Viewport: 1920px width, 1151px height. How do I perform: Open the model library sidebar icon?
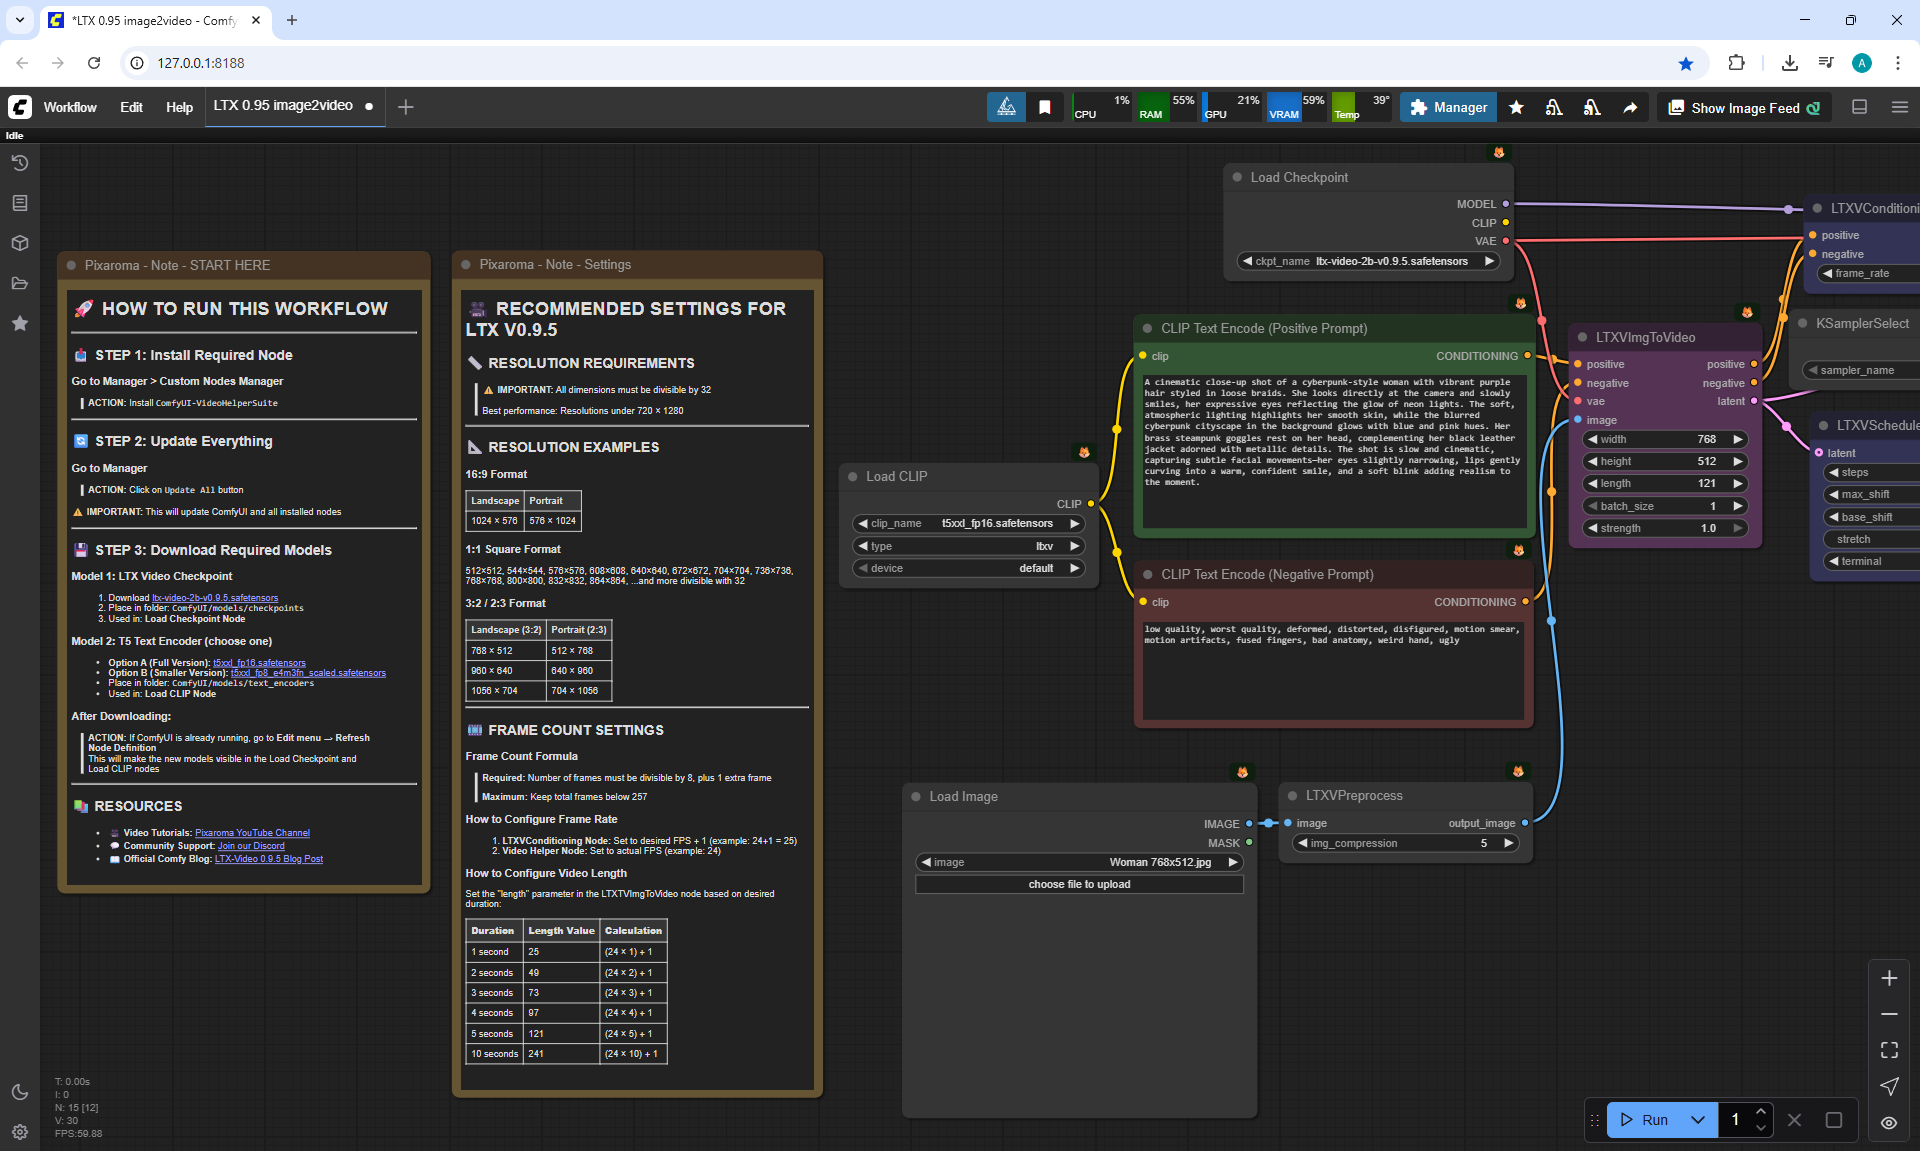tap(19, 203)
